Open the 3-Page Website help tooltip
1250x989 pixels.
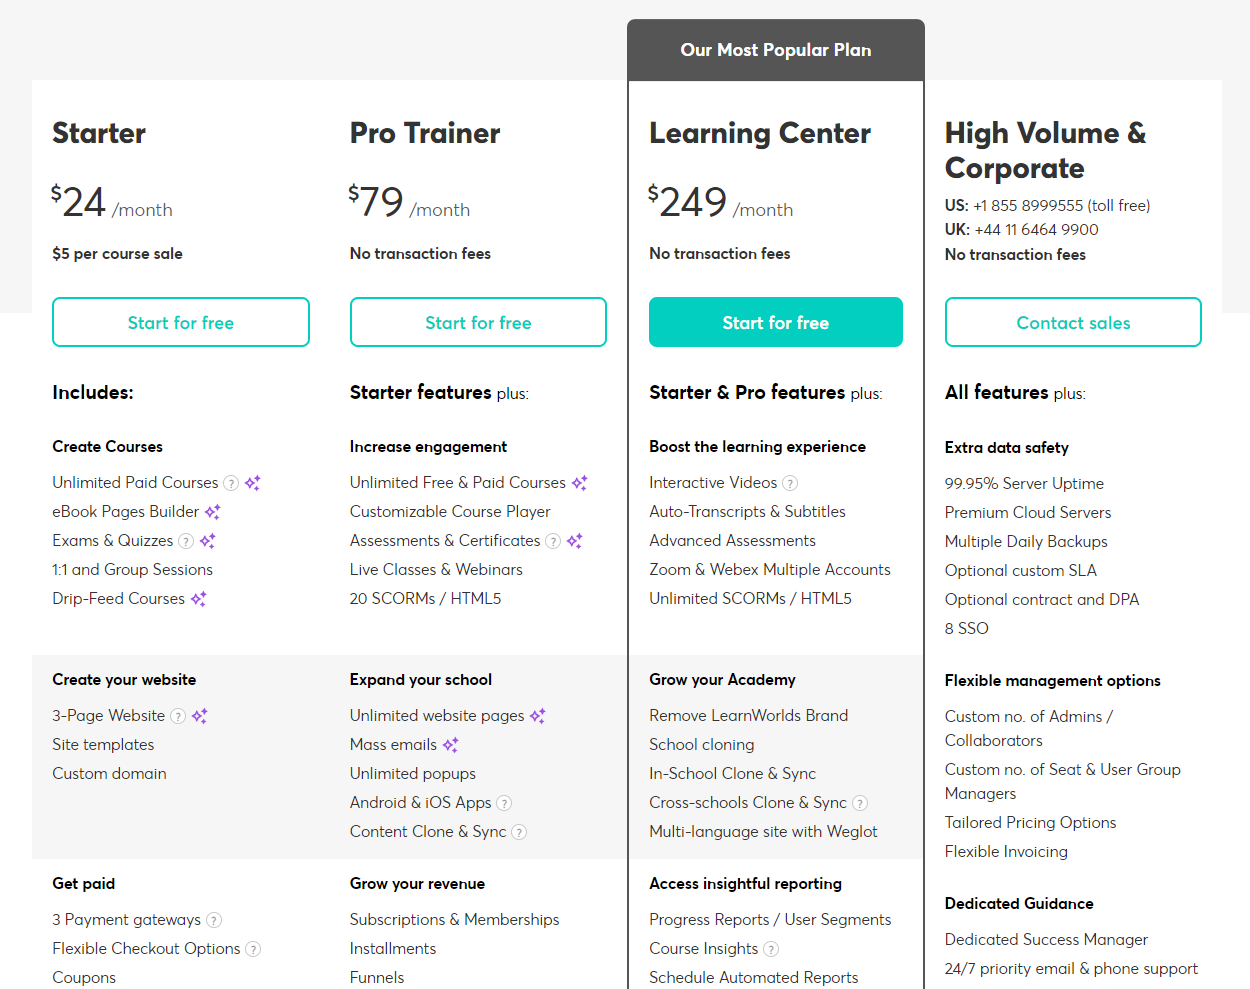(178, 716)
